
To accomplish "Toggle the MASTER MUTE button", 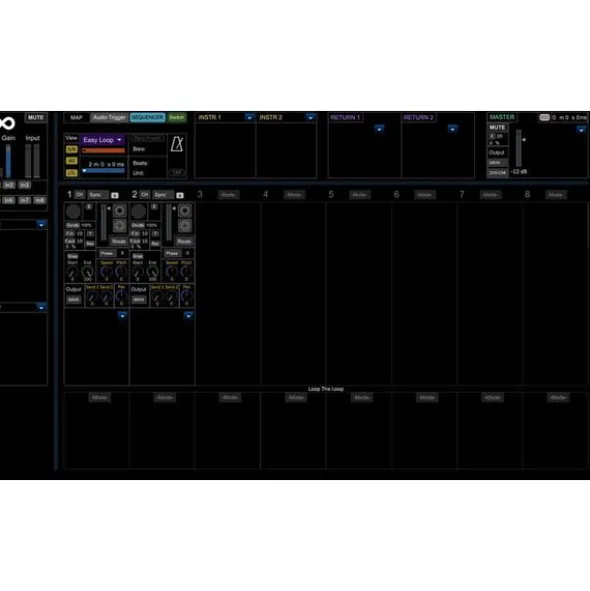I will tap(497, 127).
